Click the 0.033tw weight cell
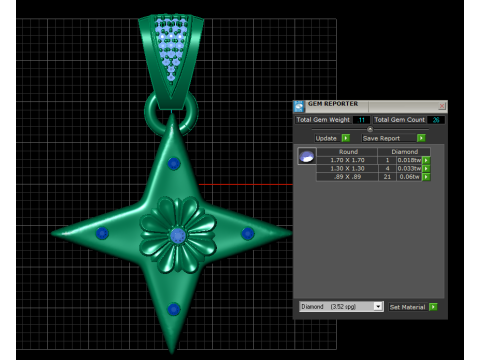 click(409, 169)
